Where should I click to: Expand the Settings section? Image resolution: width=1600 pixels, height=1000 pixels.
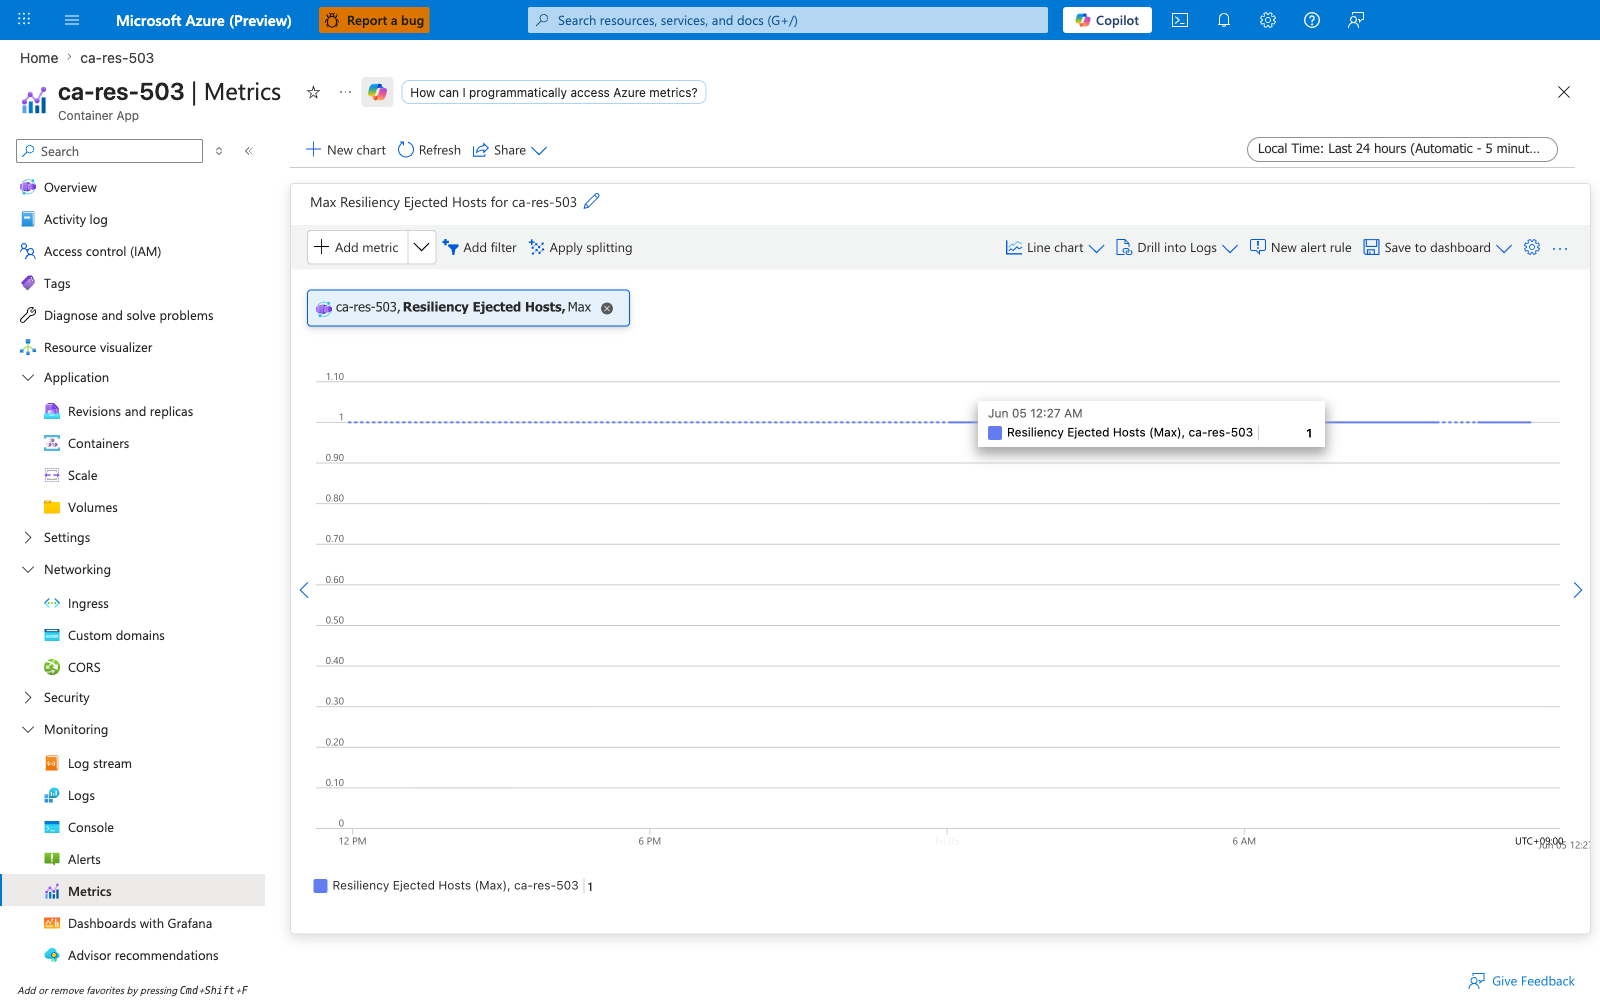pyautogui.click(x=28, y=537)
